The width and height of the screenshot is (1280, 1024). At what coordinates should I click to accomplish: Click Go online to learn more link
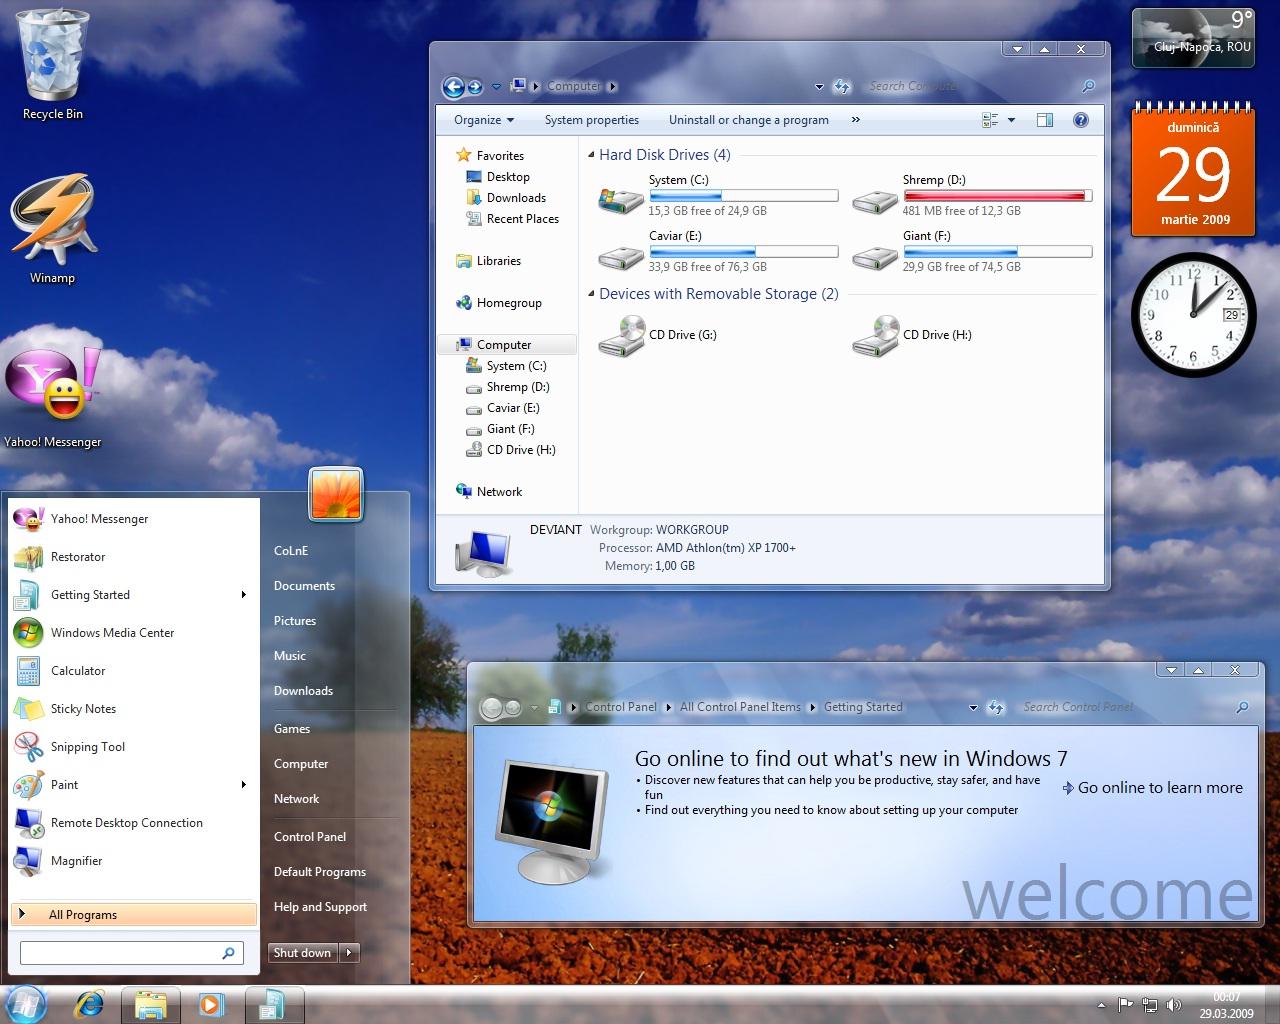tap(1152, 788)
